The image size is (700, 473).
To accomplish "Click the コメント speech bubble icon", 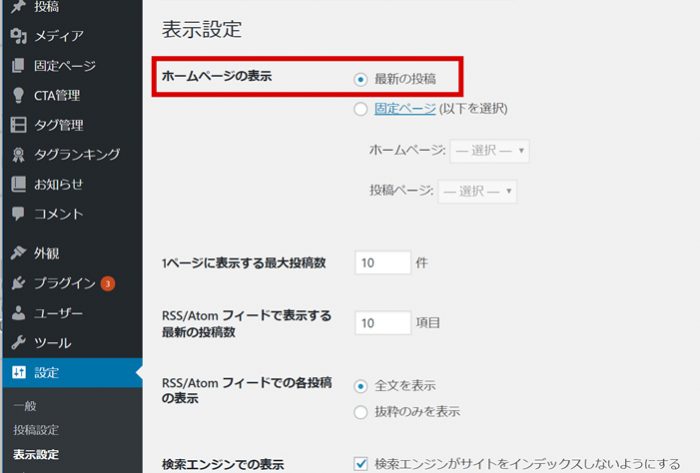I will click(17, 214).
